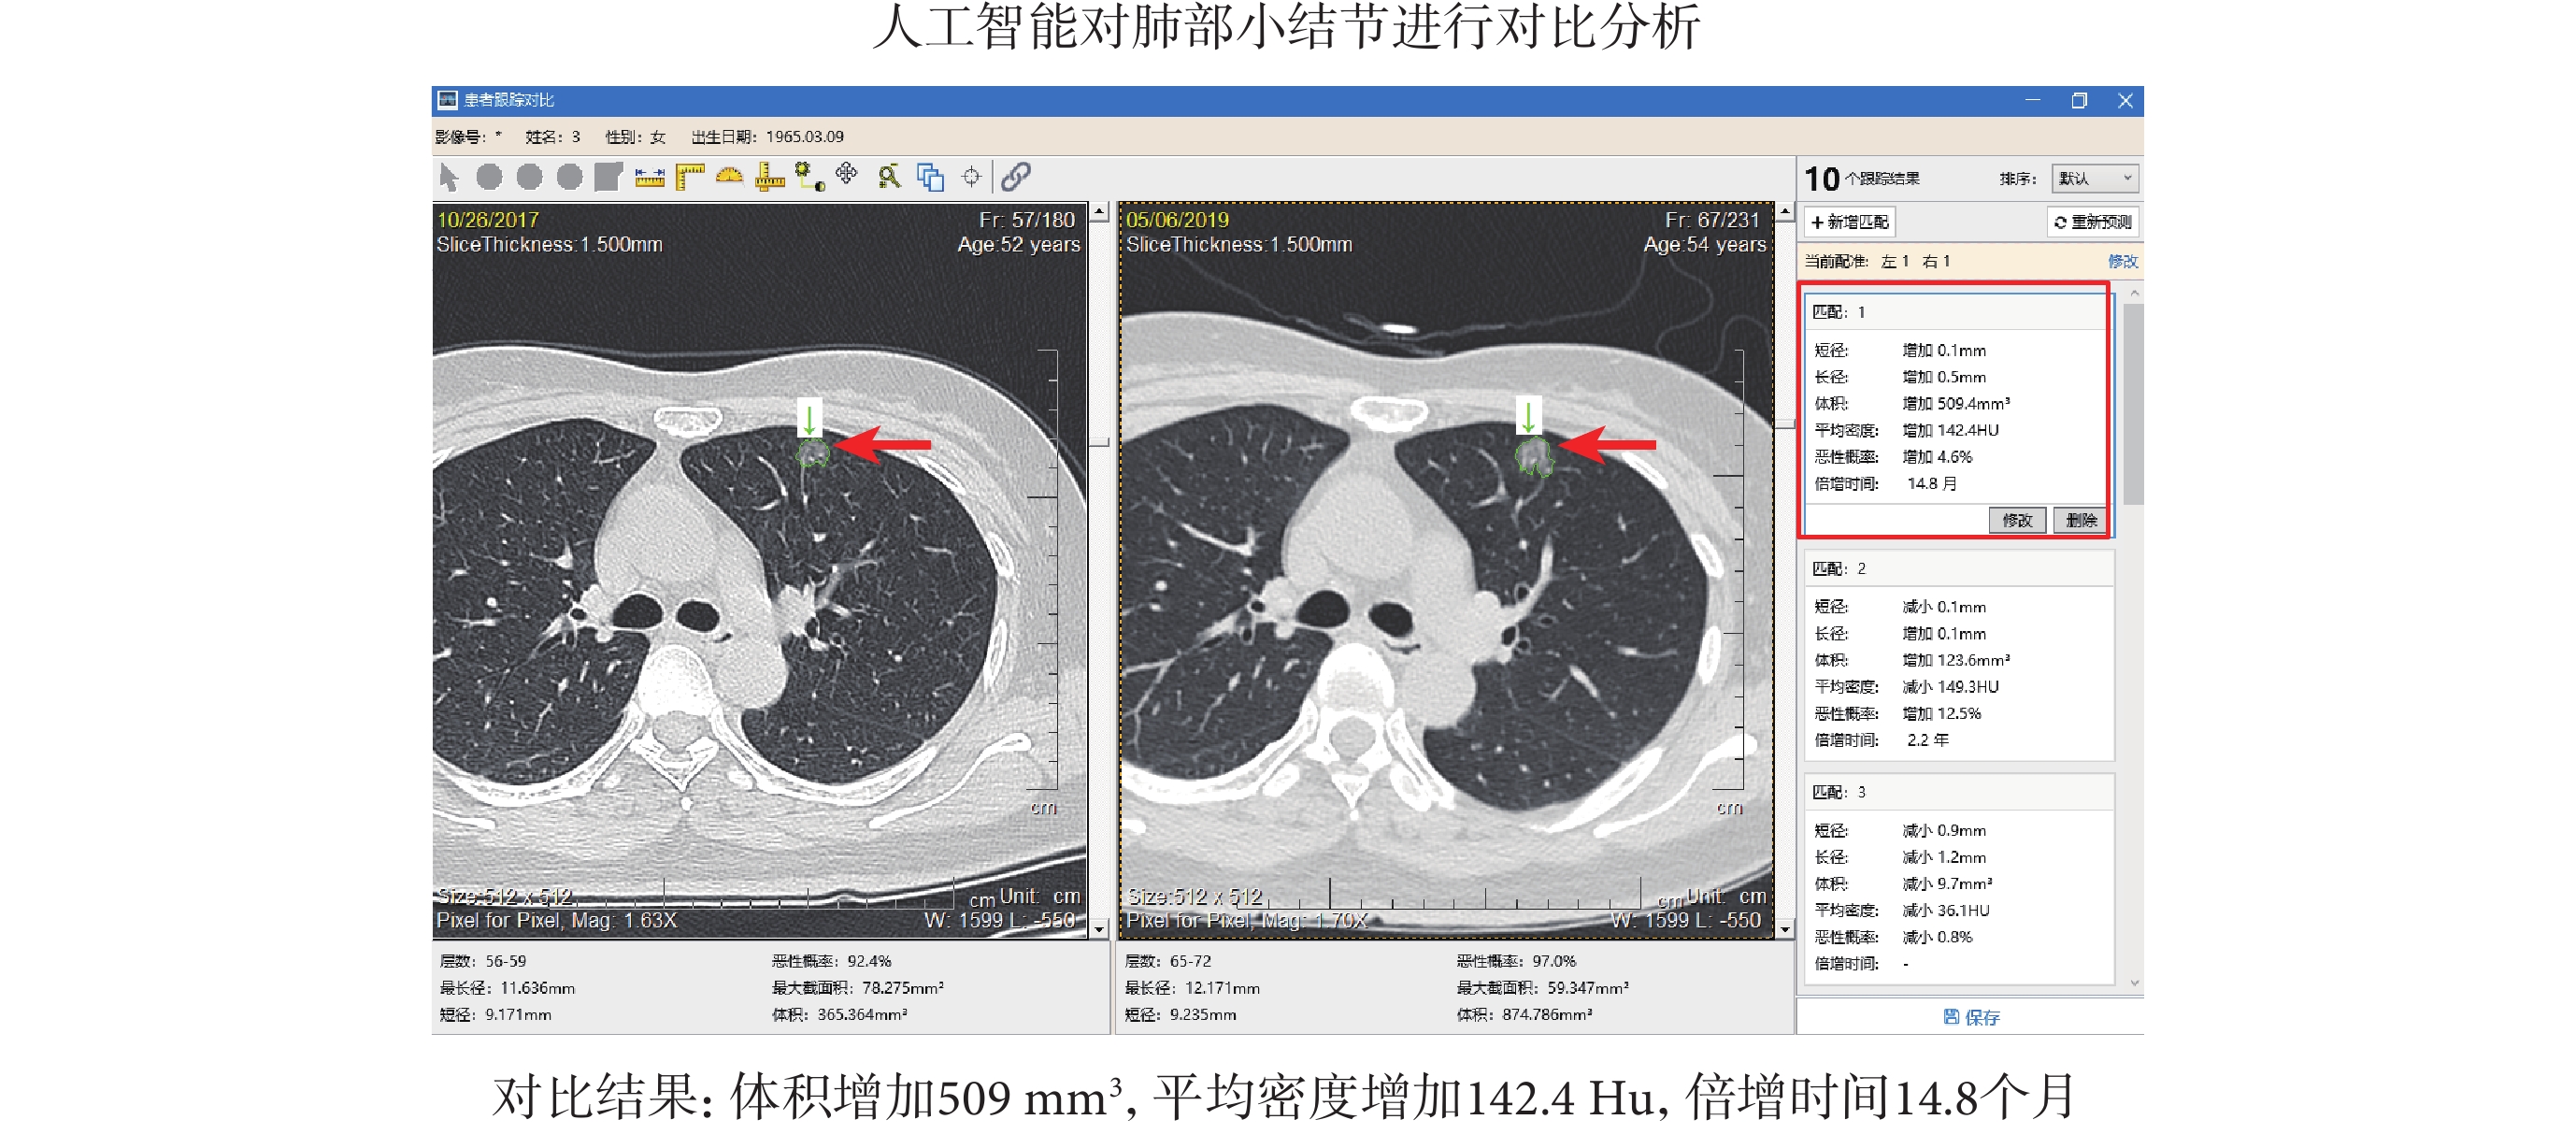Select the arrow pointer tool
Screen dimensions: 2576x1134
click(x=448, y=177)
